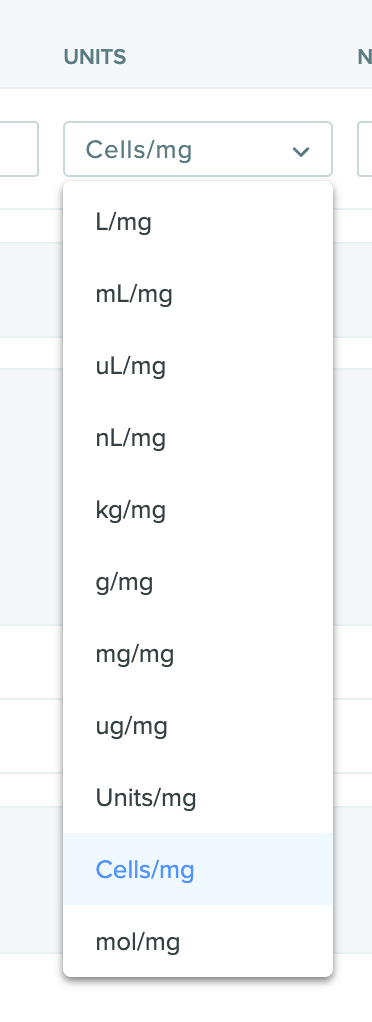
Task: Select the g/mg option
Action: pyautogui.click(x=198, y=581)
